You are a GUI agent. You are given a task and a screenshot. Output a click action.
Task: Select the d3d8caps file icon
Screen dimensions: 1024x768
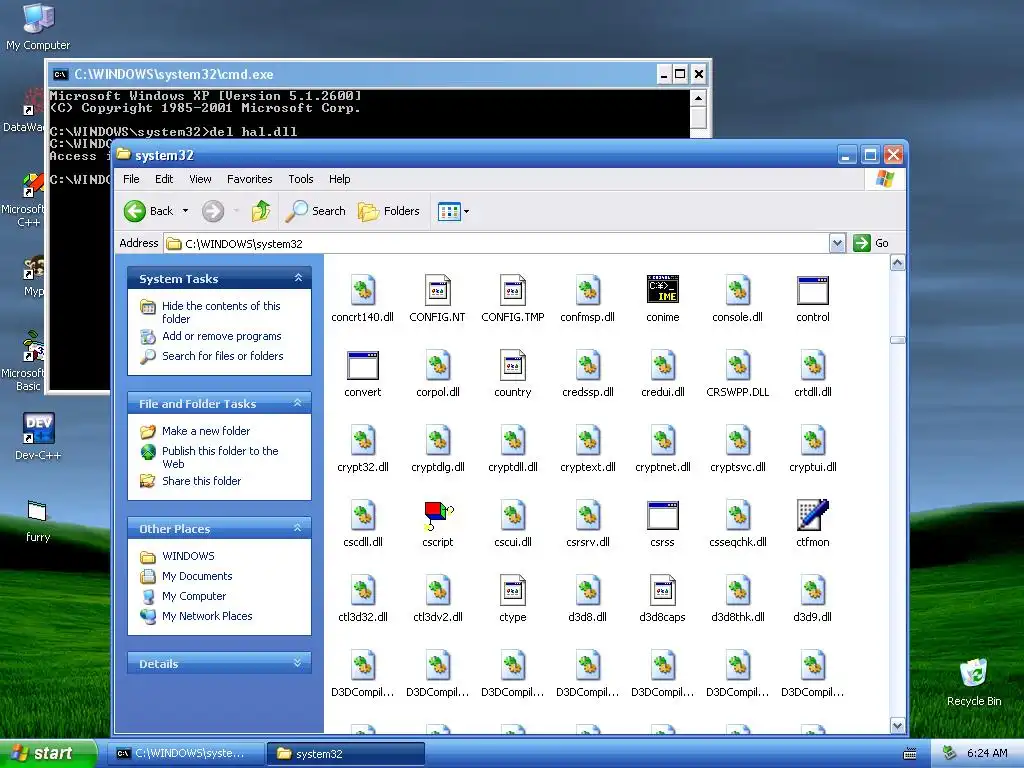(x=662, y=590)
